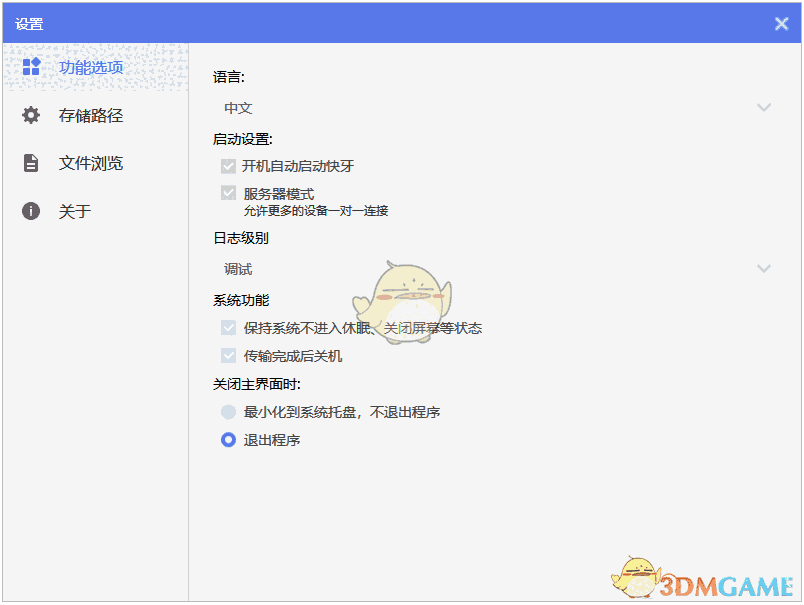The image size is (804, 605).
Task: Click the blue squares icon next to 功能选项
Action: click(31, 68)
